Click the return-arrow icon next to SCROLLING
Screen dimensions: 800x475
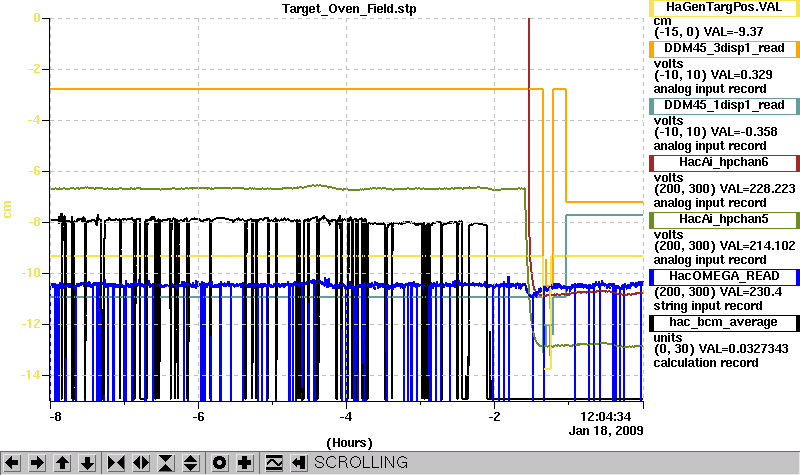click(x=299, y=463)
